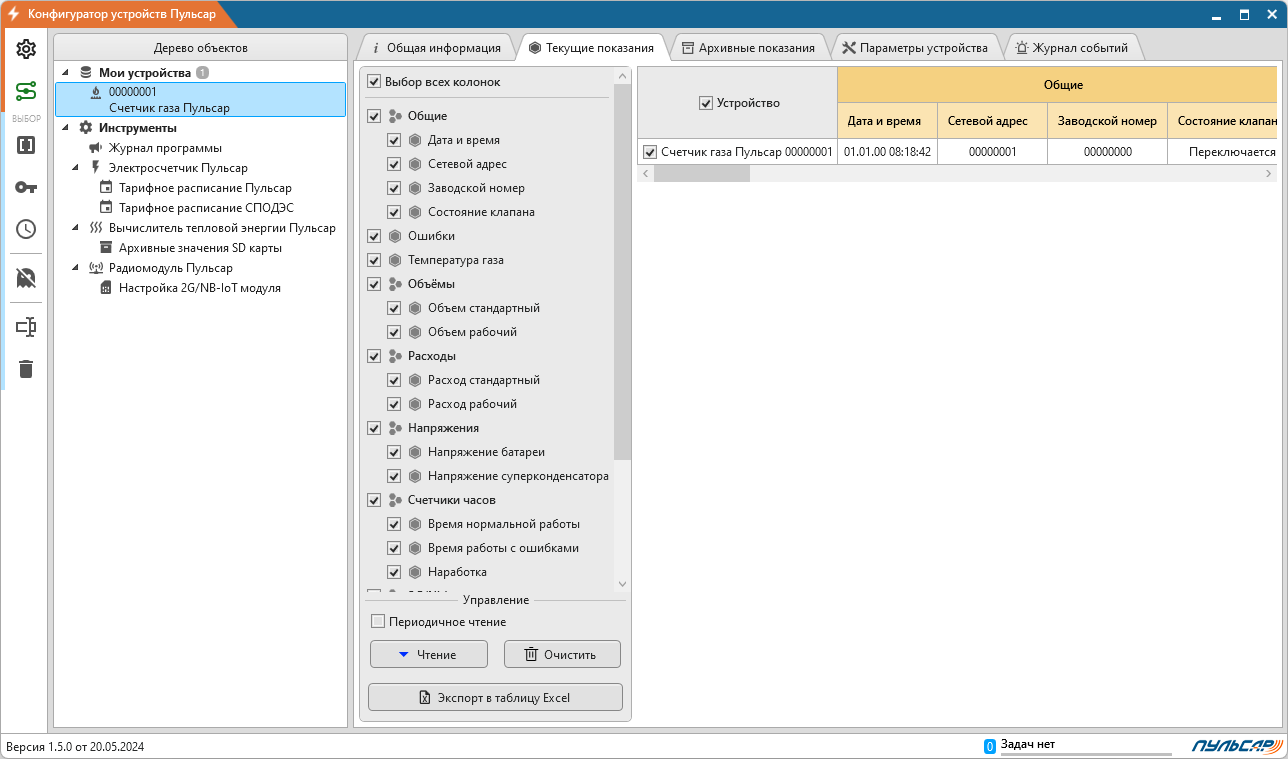Image resolution: width=1288 pixels, height=759 pixels.
Task: Select Архивные значения SD карты item
Action: pyautogui.click(x=200, y=248)
